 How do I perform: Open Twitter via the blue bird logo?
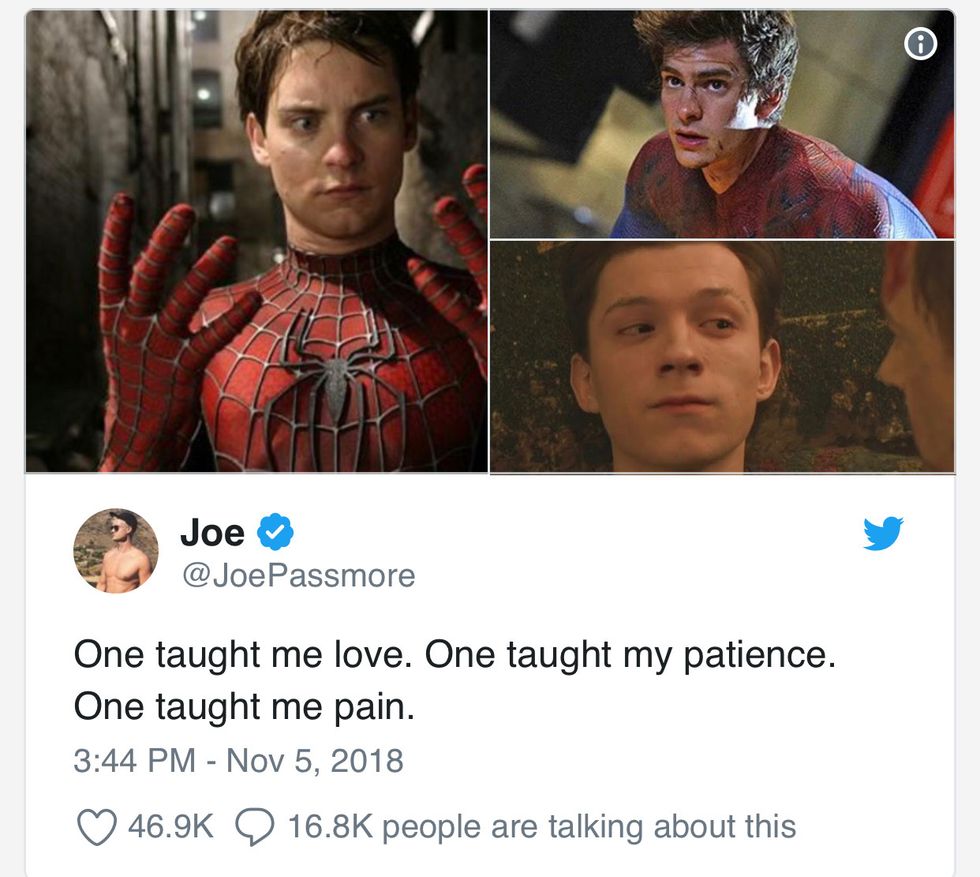882,533
